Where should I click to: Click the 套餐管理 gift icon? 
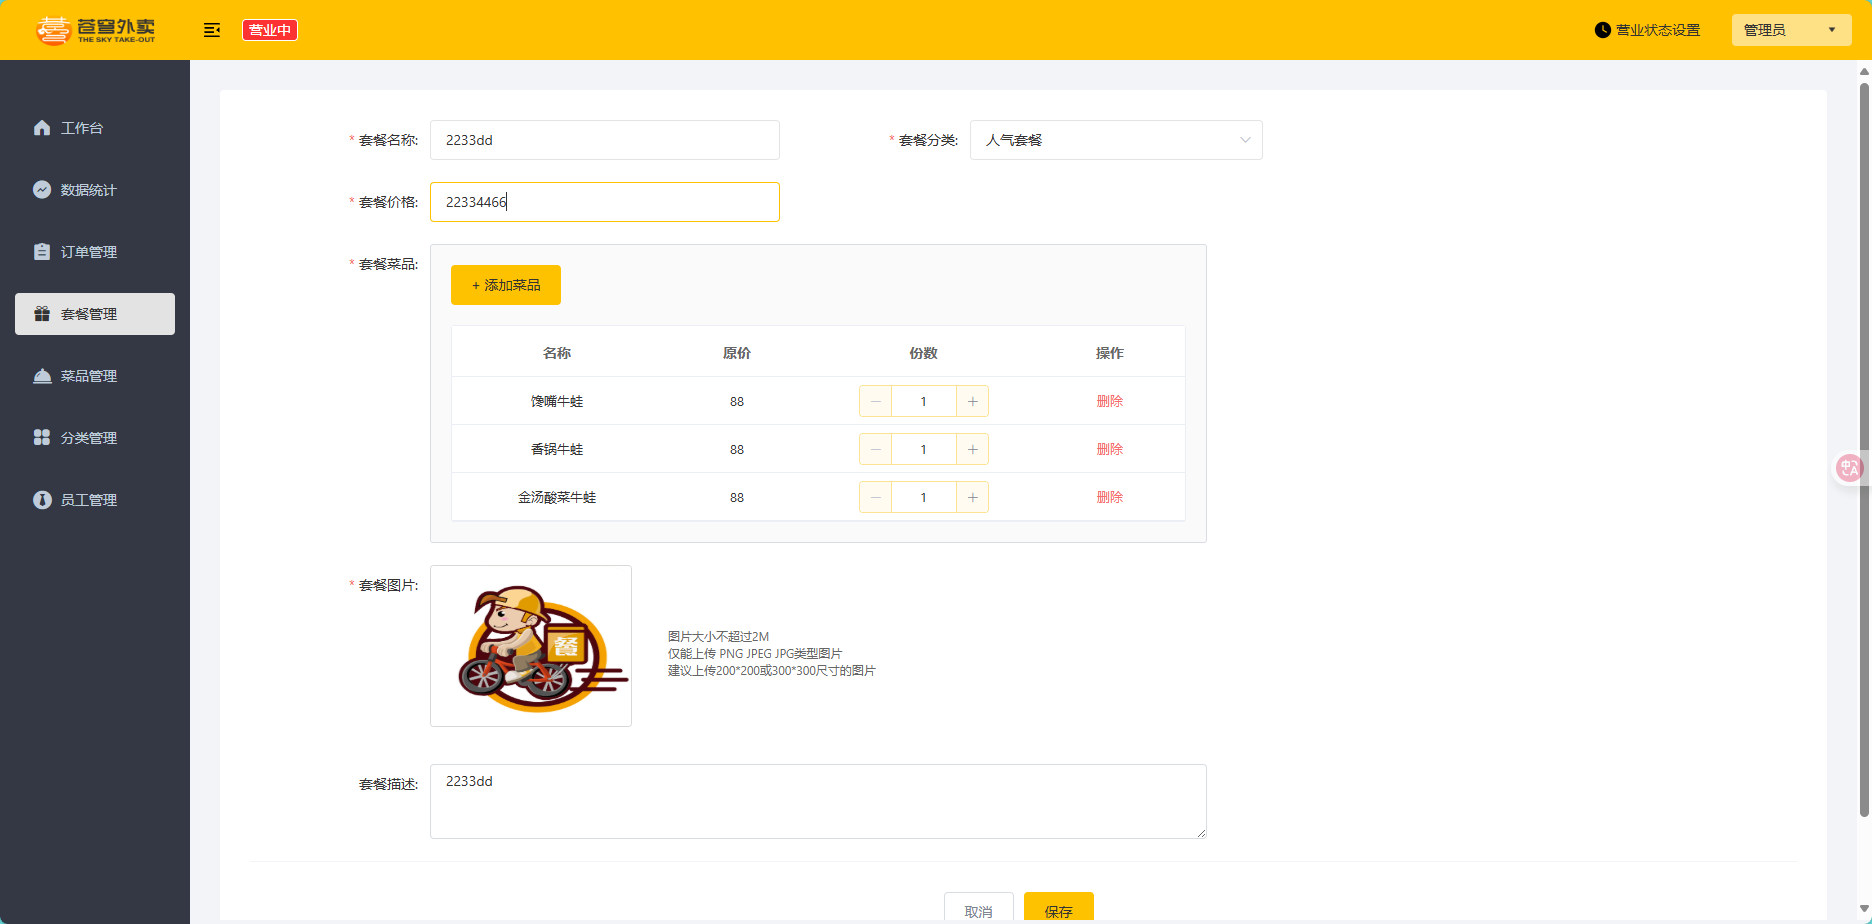pos(42,314)
